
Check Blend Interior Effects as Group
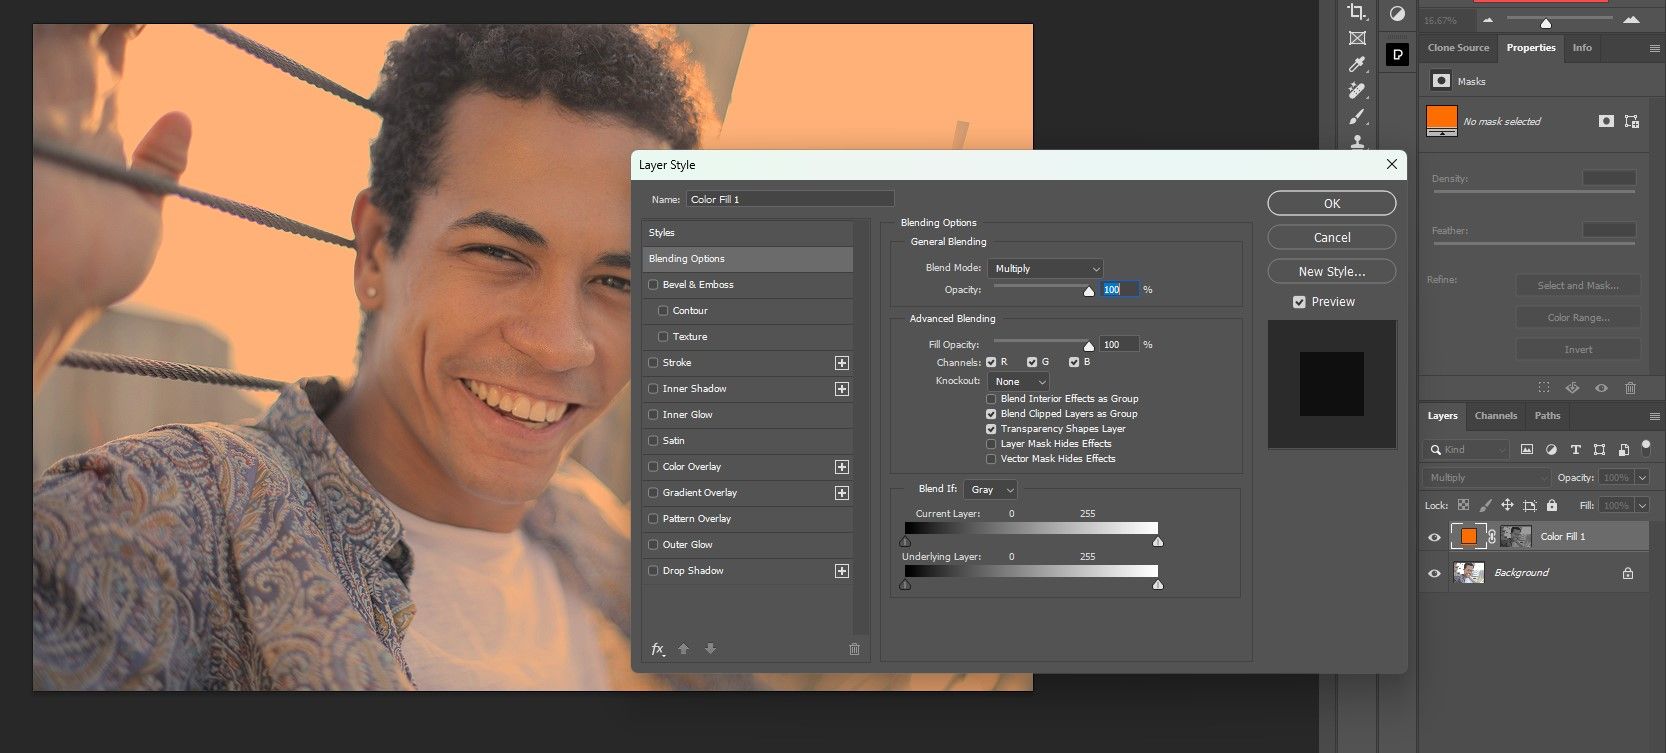(x=991, y=399)
